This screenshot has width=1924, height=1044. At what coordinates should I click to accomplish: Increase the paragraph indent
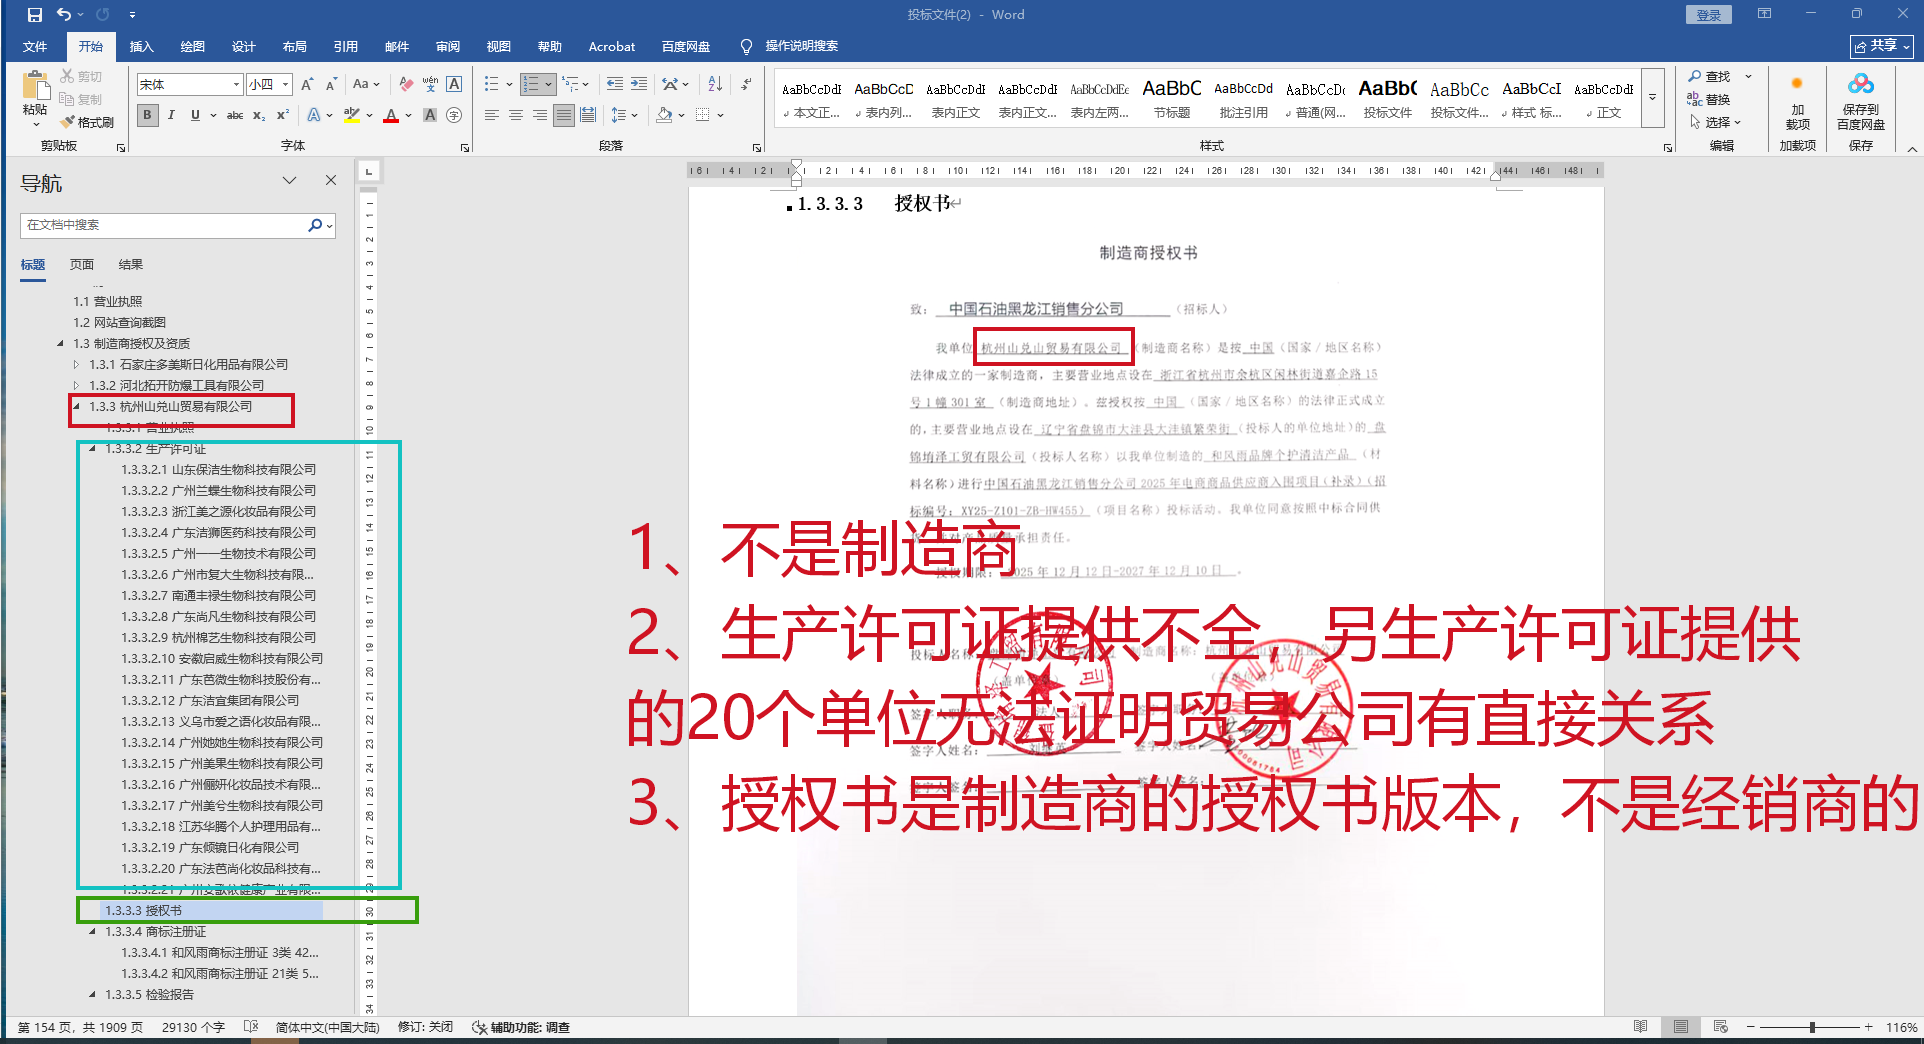click(639, 85)
